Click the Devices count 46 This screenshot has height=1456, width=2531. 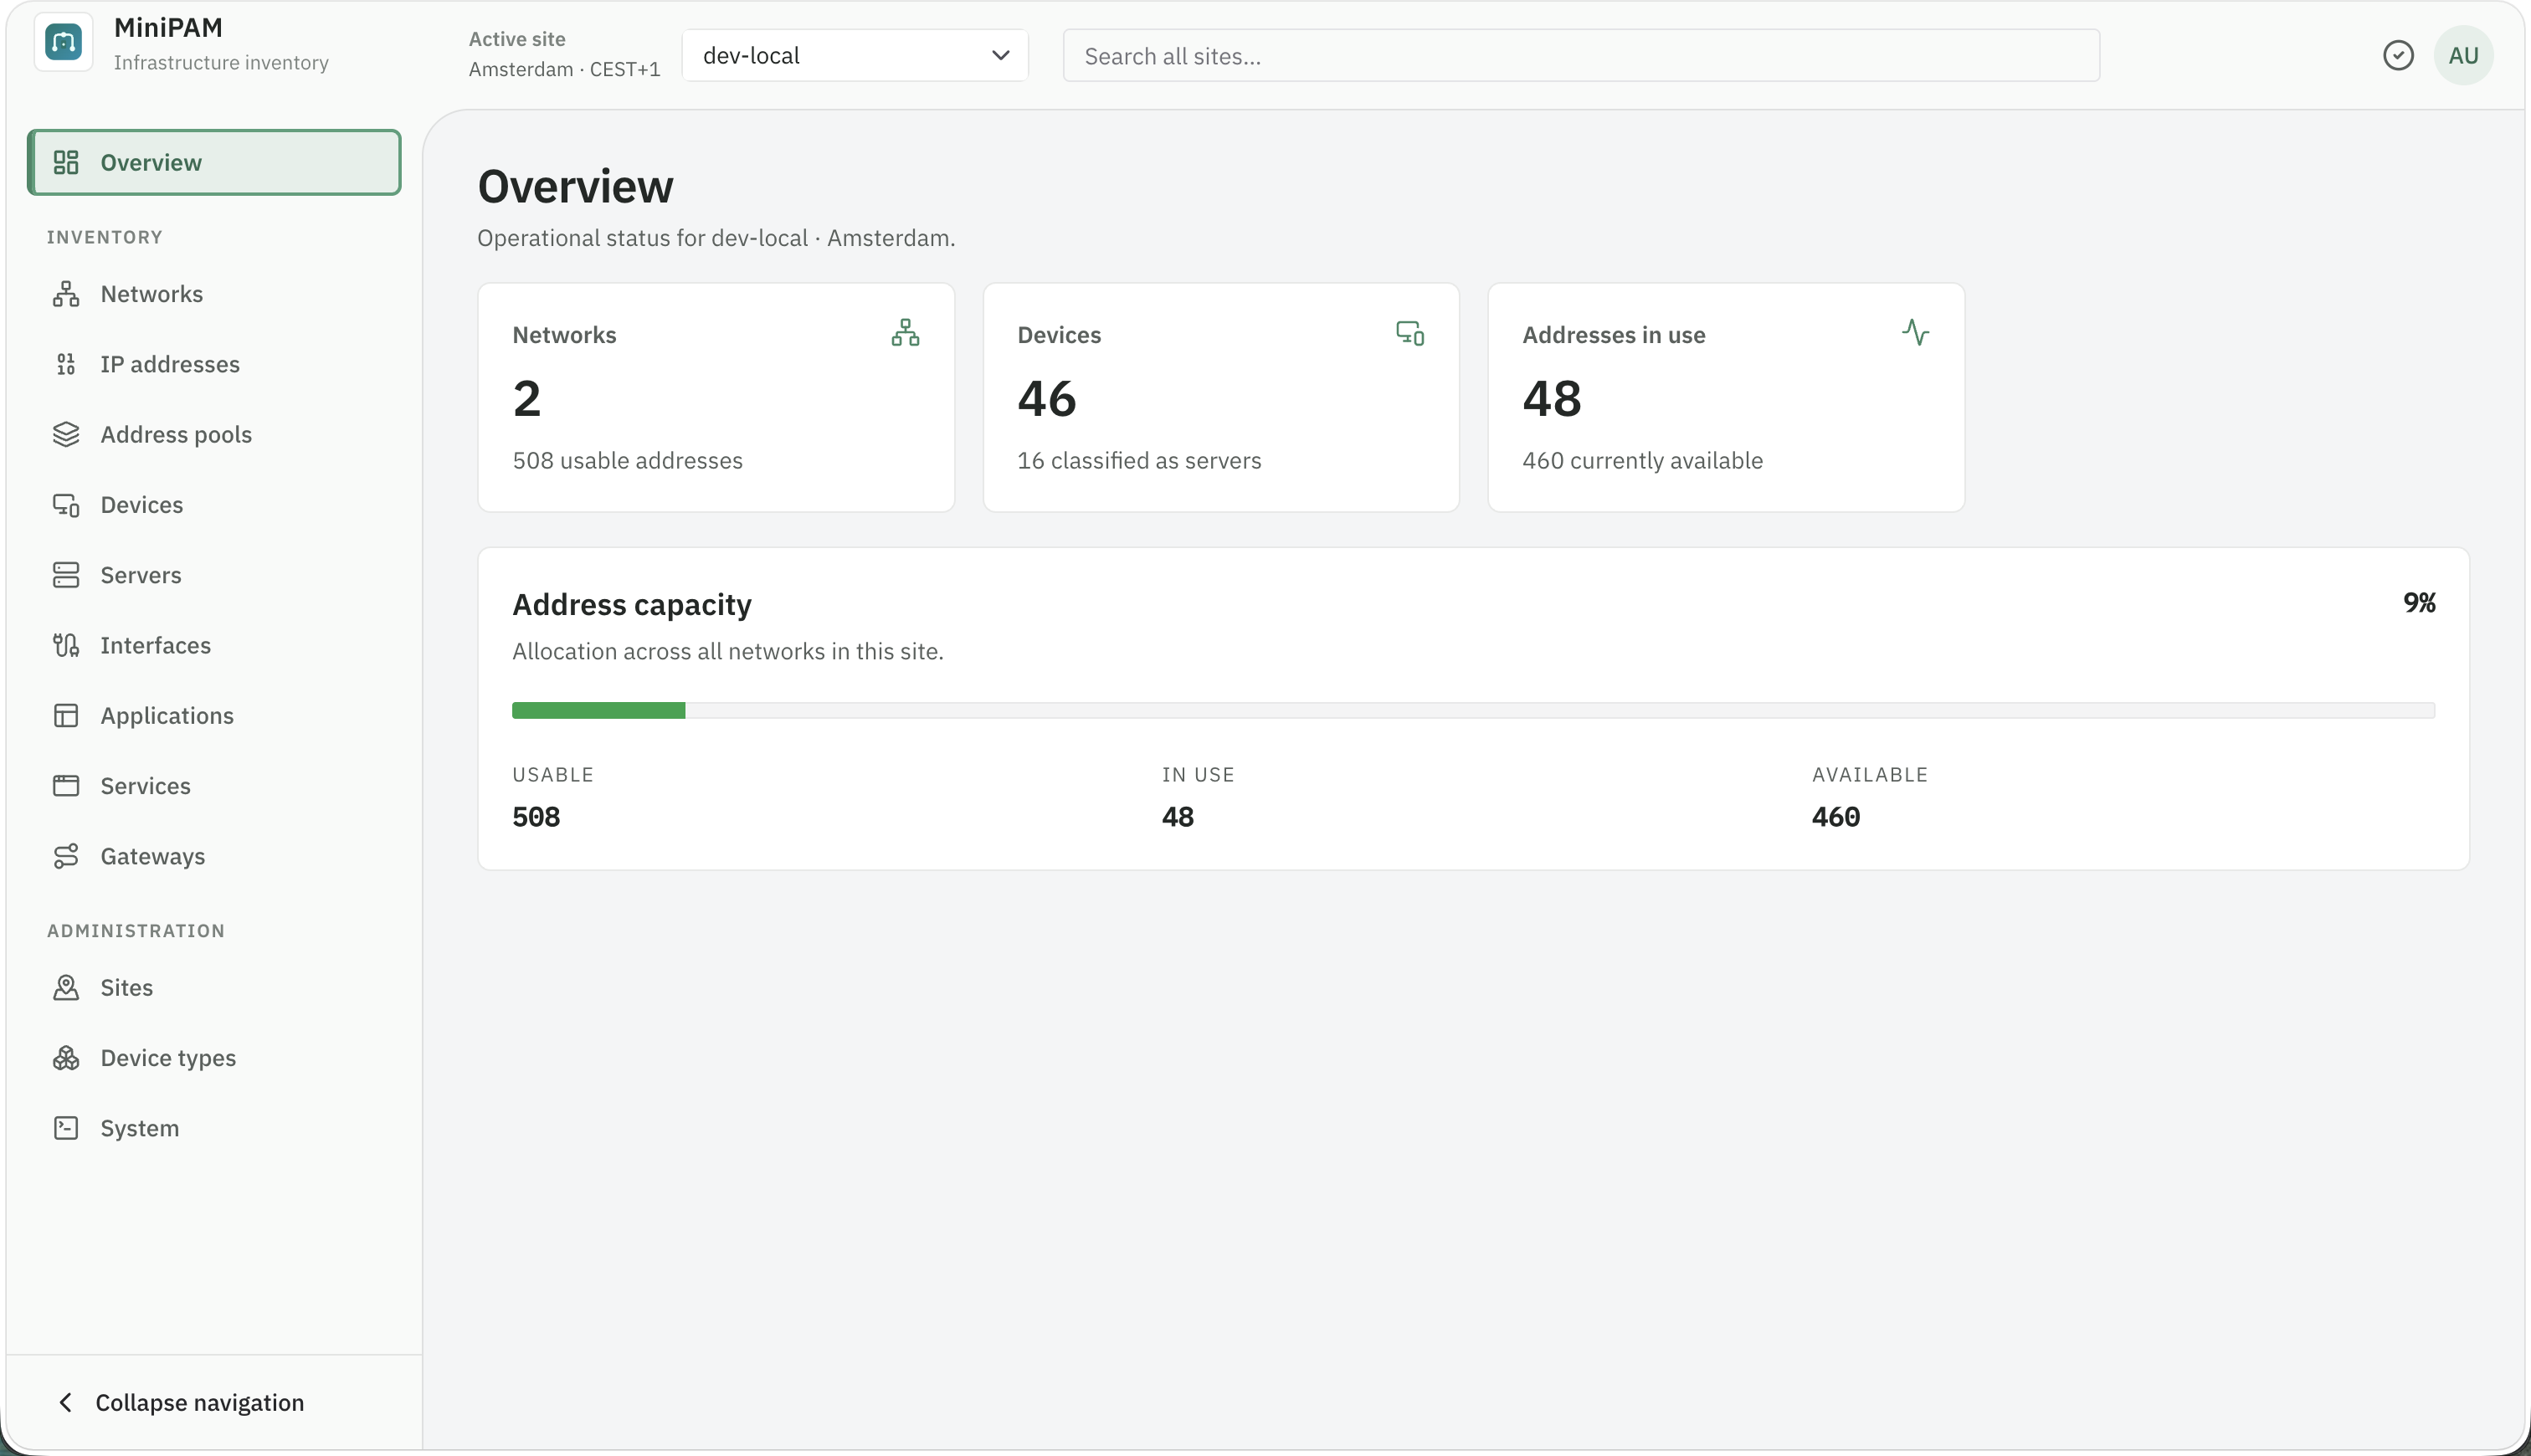[1046, 399]
